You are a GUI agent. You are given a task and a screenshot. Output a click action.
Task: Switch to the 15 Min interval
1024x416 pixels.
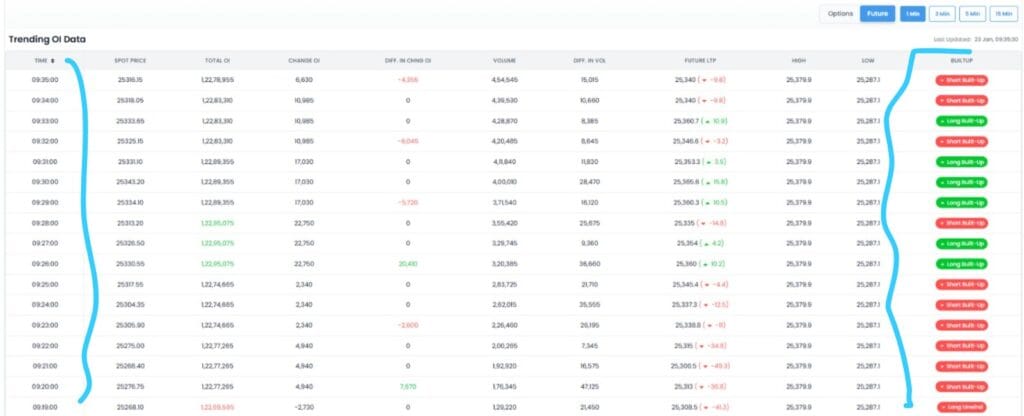pos(1003,14)
